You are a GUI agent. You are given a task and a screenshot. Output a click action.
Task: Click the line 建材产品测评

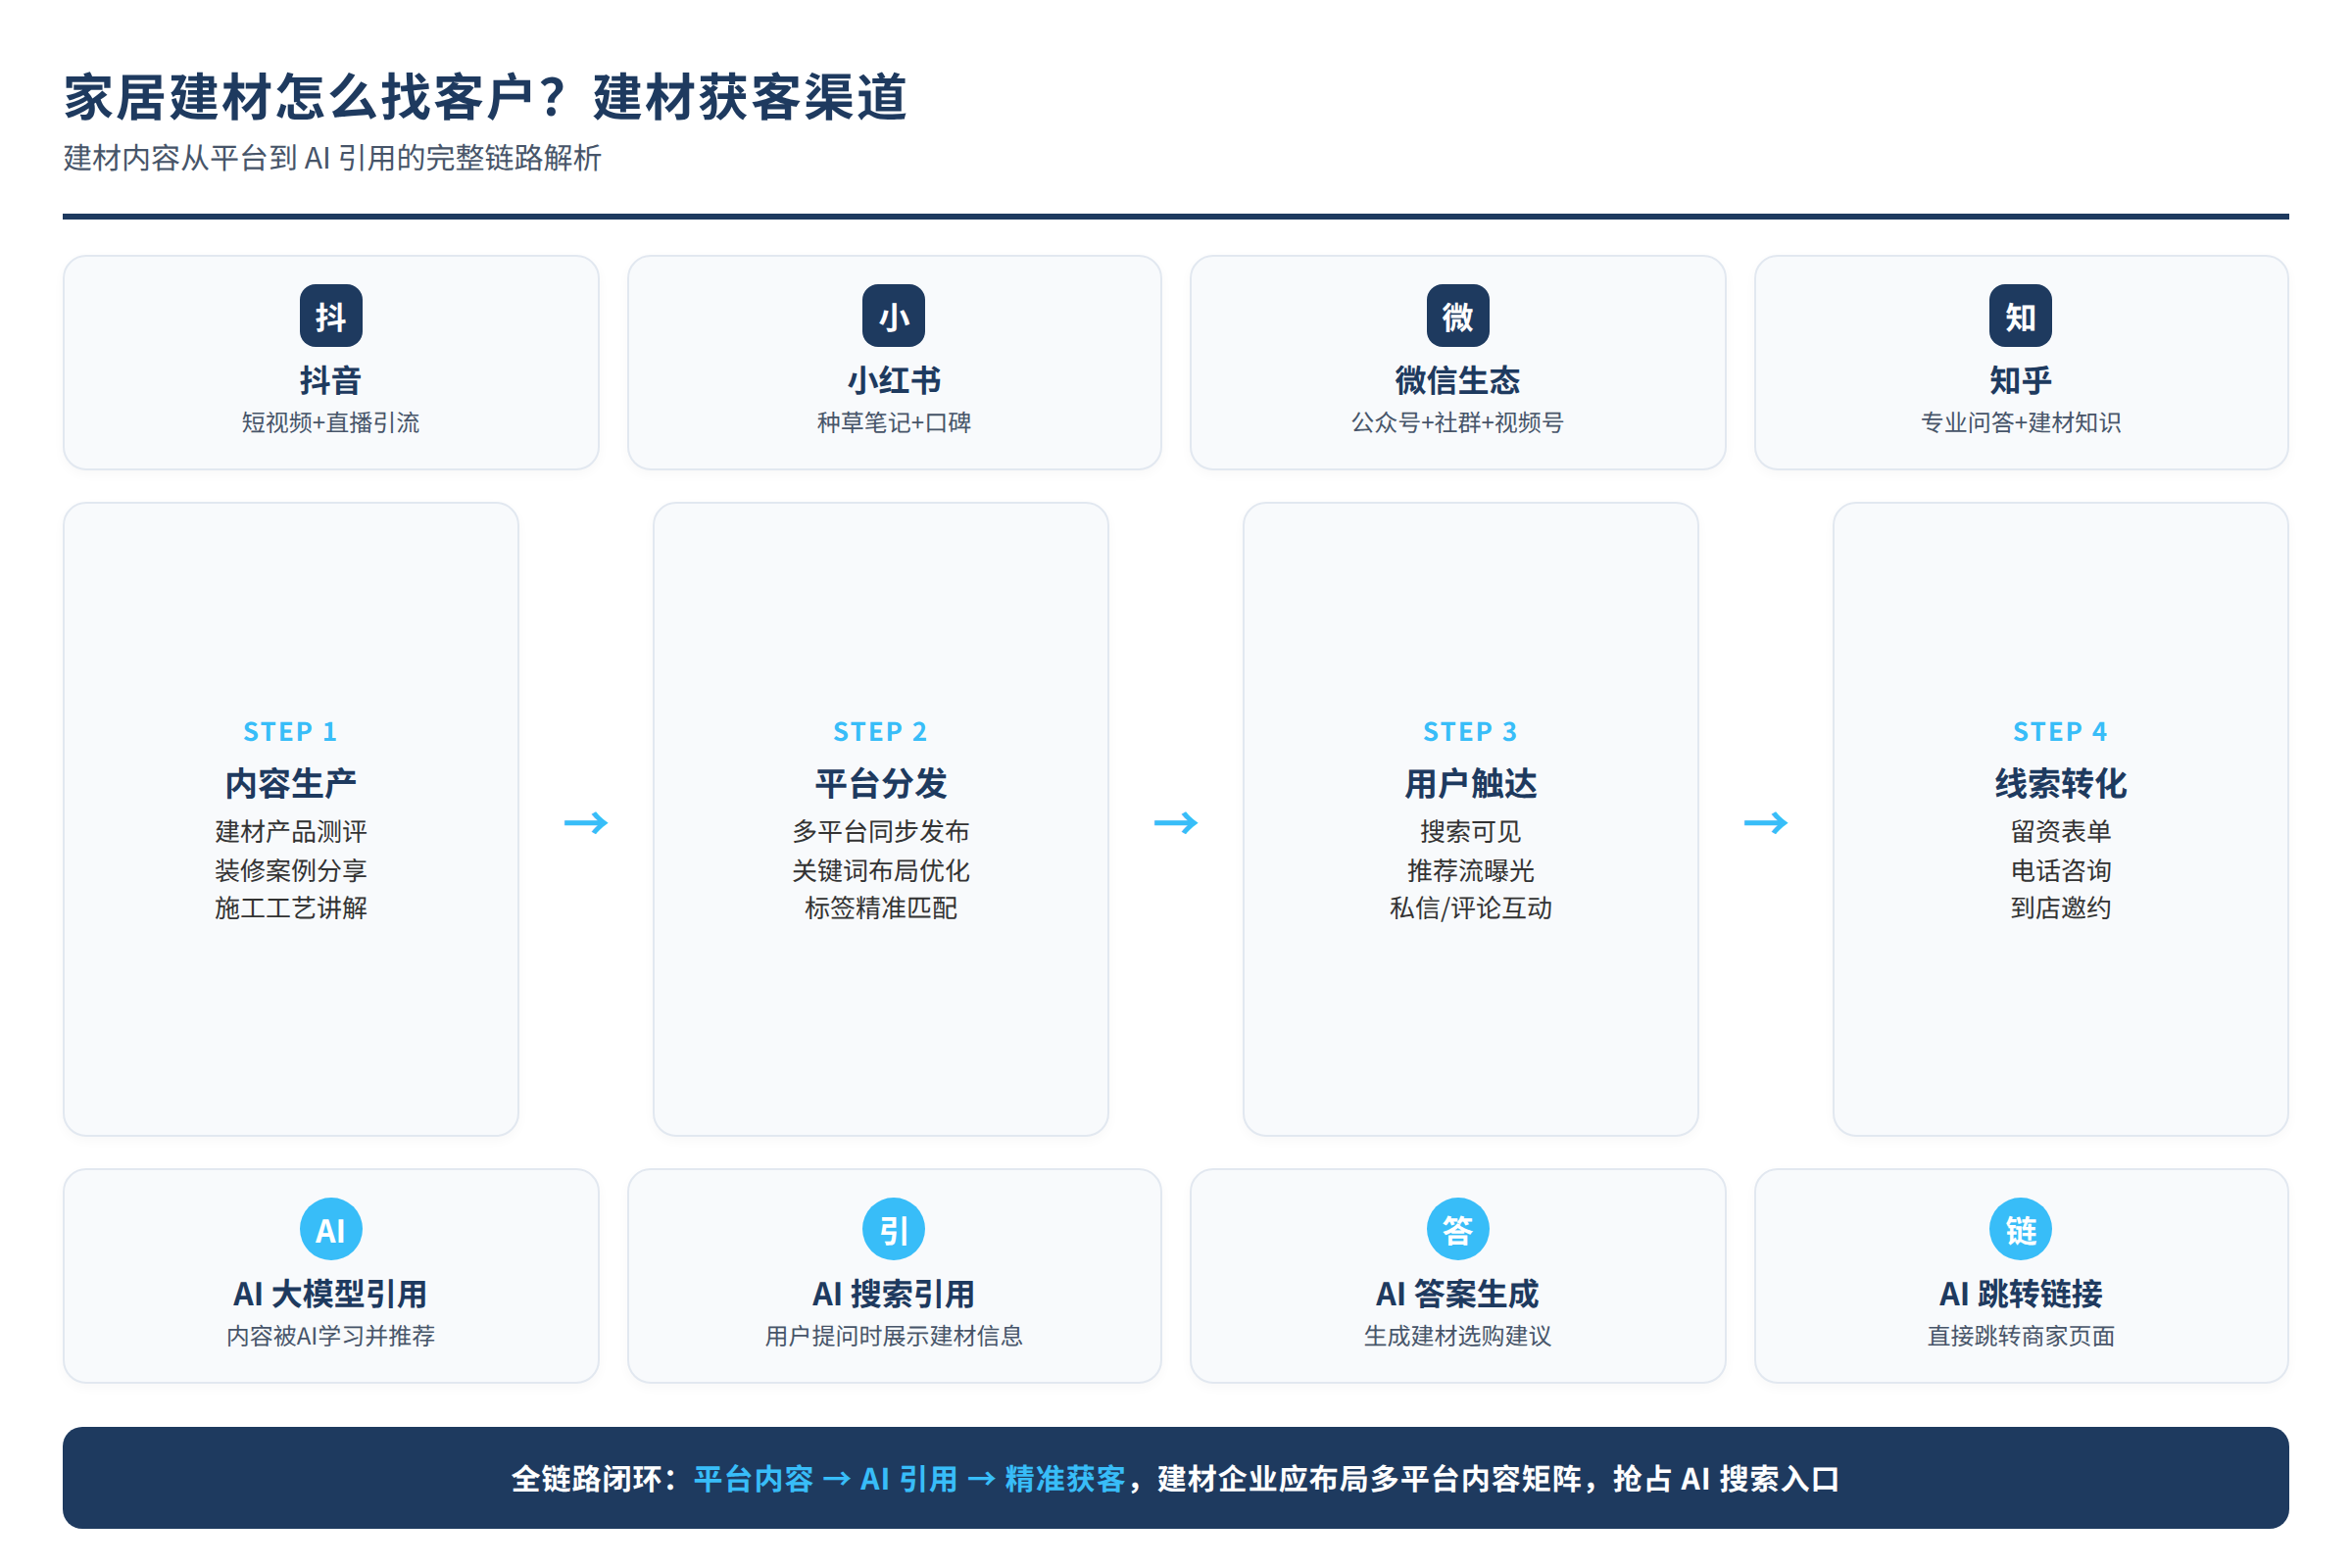coord(291,832)
